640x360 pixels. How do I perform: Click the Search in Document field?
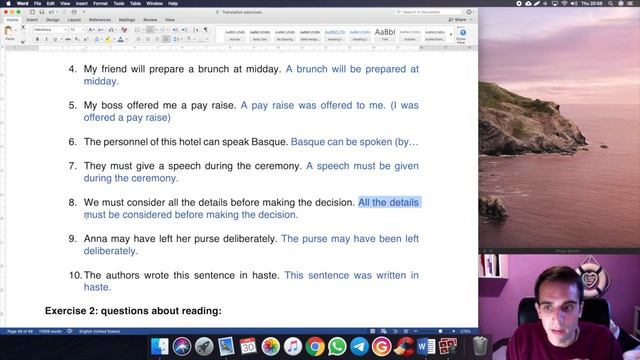click(428, 12)
